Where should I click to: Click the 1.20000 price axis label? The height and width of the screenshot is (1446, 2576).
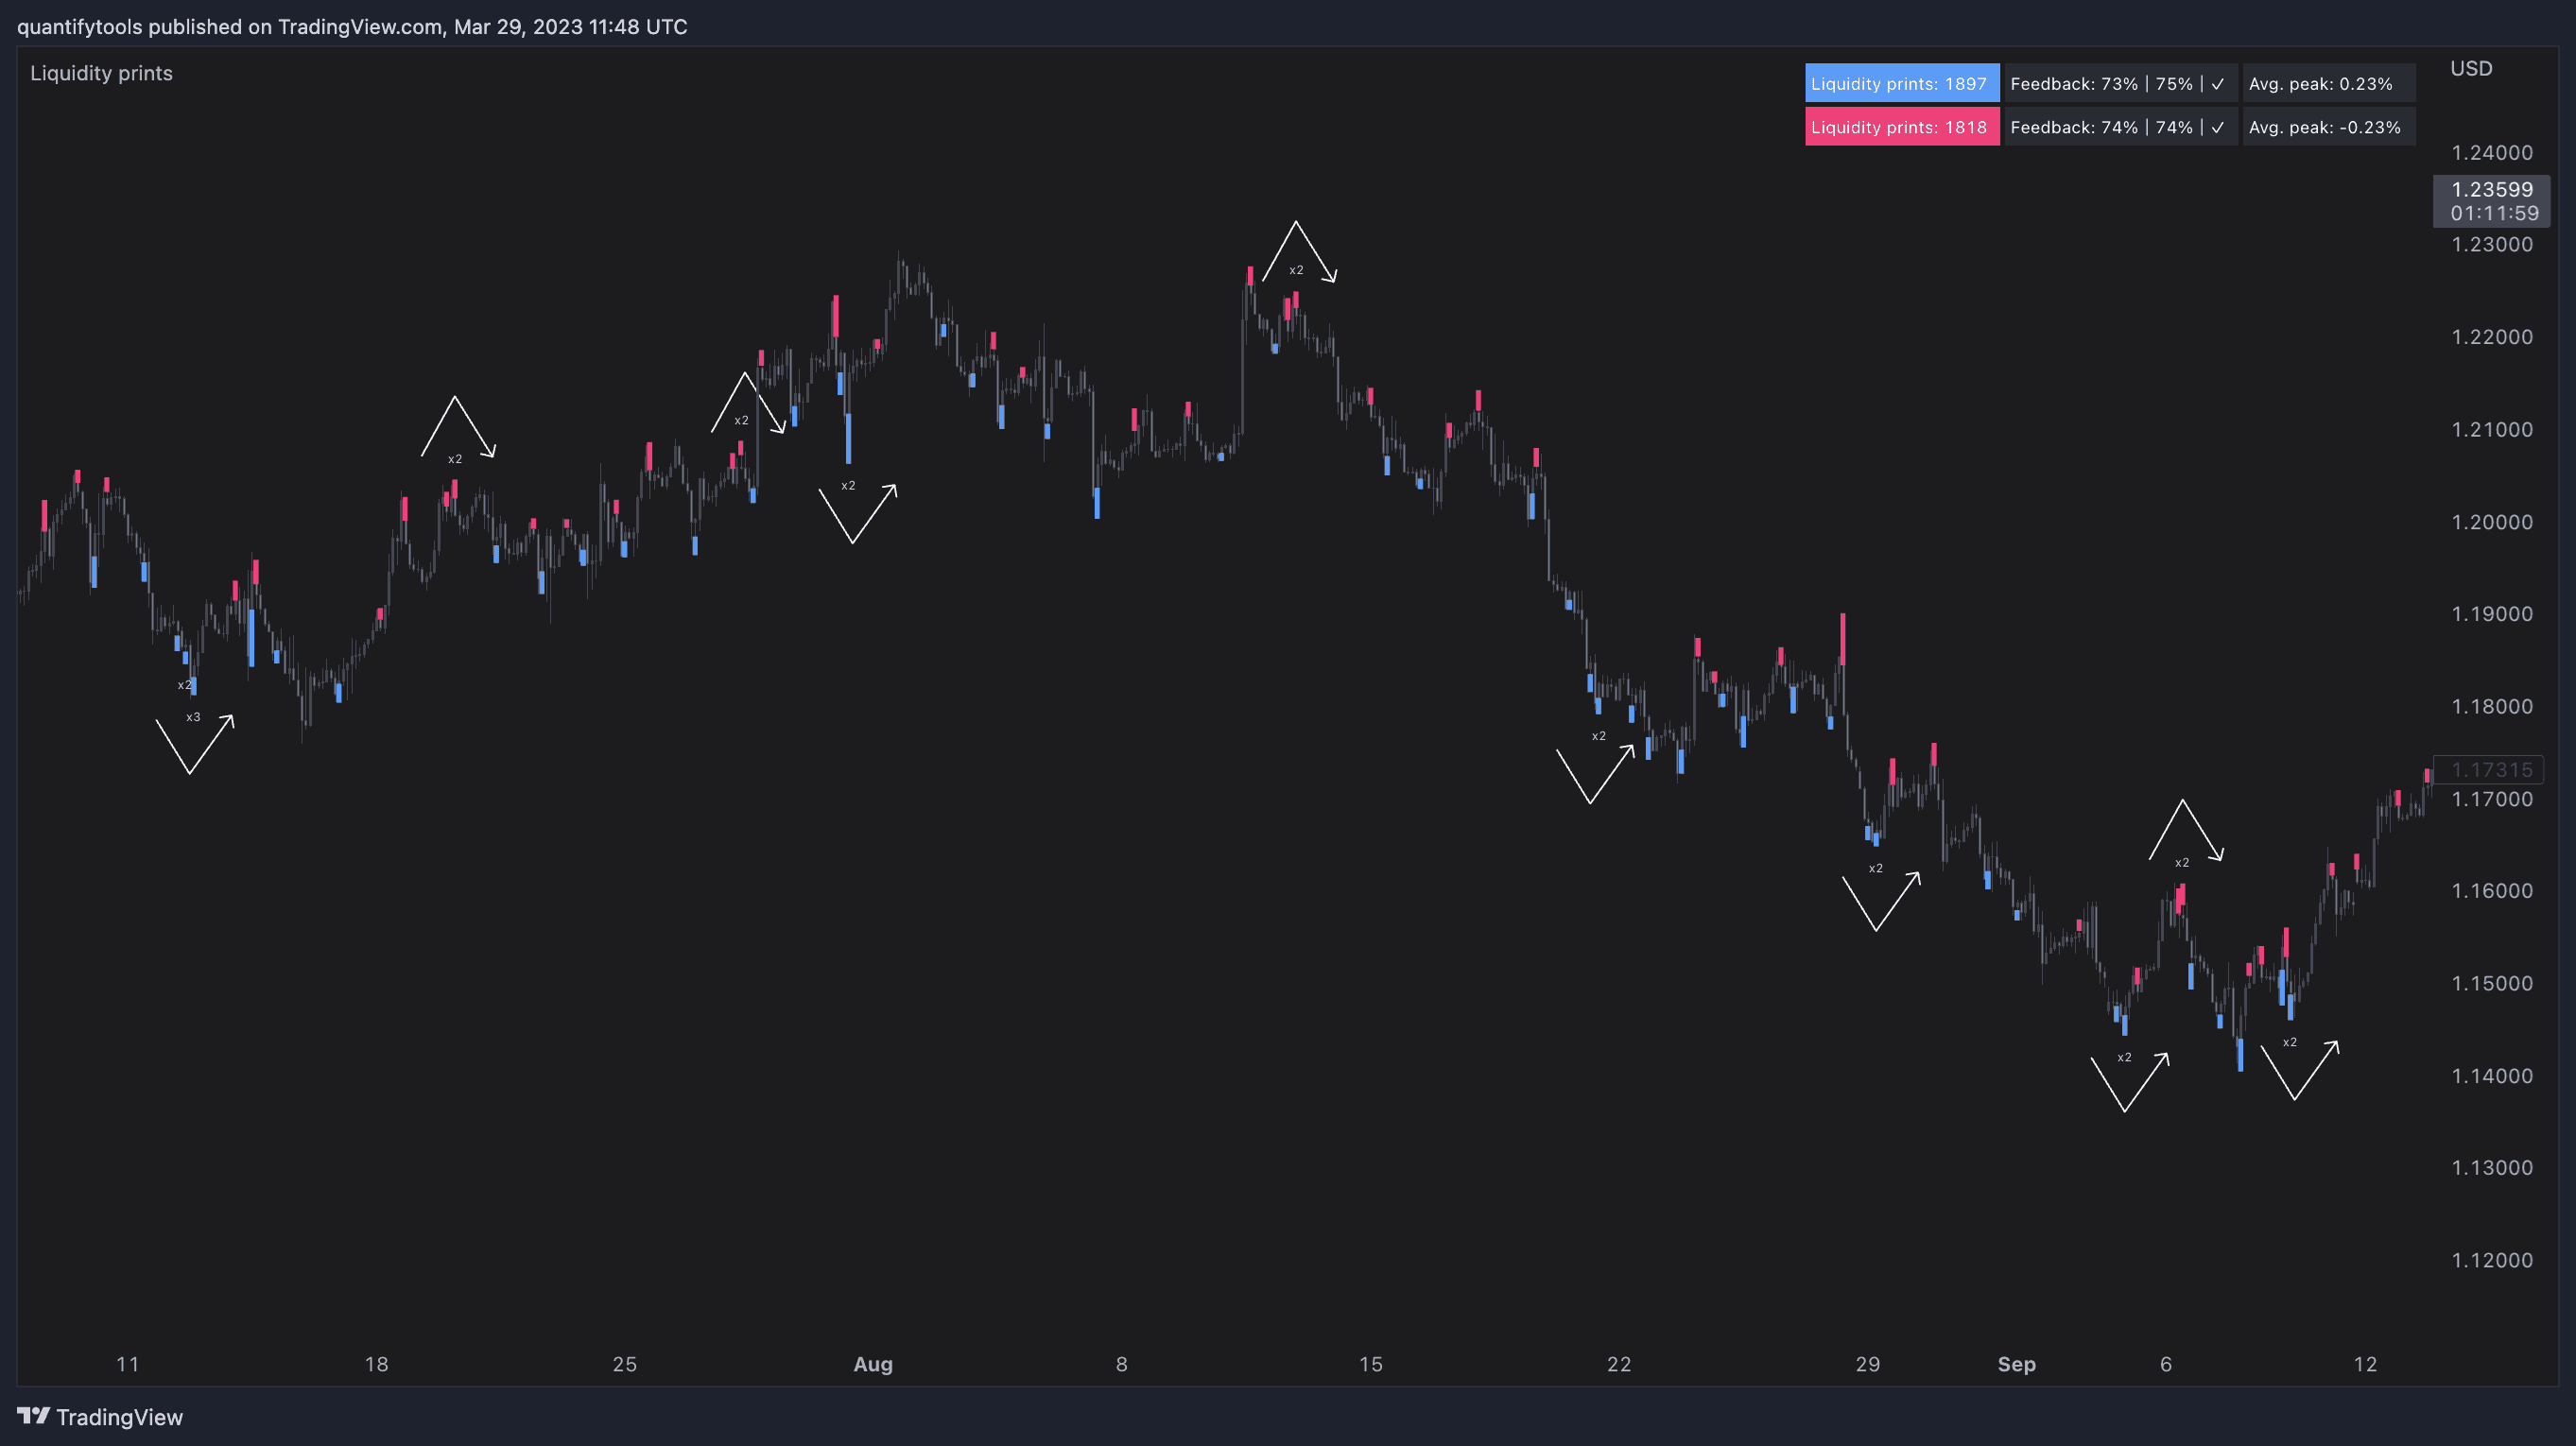[2491, 522]
